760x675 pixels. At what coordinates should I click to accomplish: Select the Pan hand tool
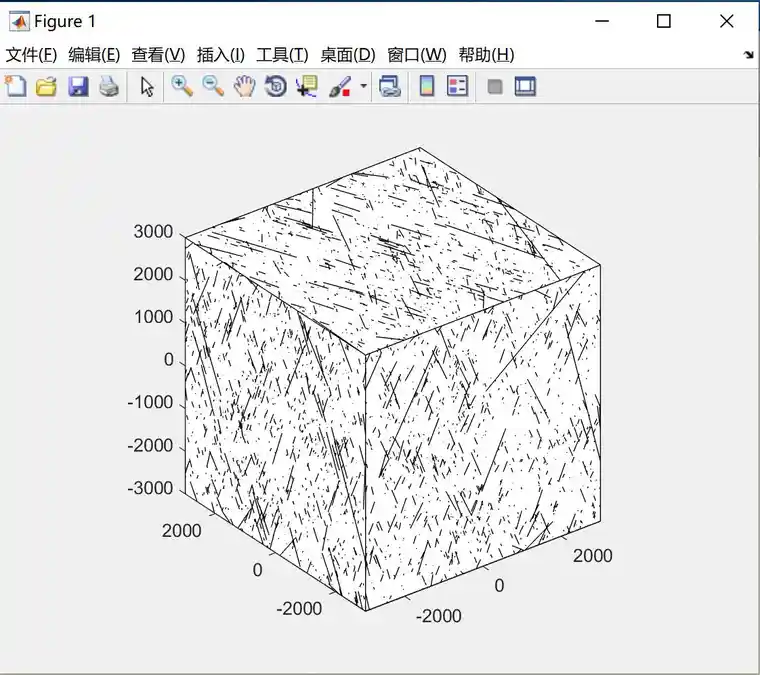(x=244, y=87)
